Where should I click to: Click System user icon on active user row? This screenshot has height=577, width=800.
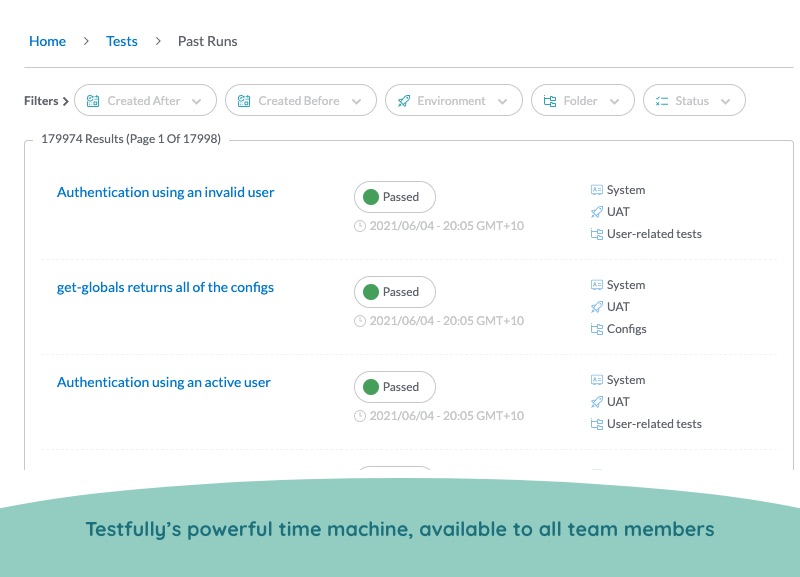coord(597,380)
